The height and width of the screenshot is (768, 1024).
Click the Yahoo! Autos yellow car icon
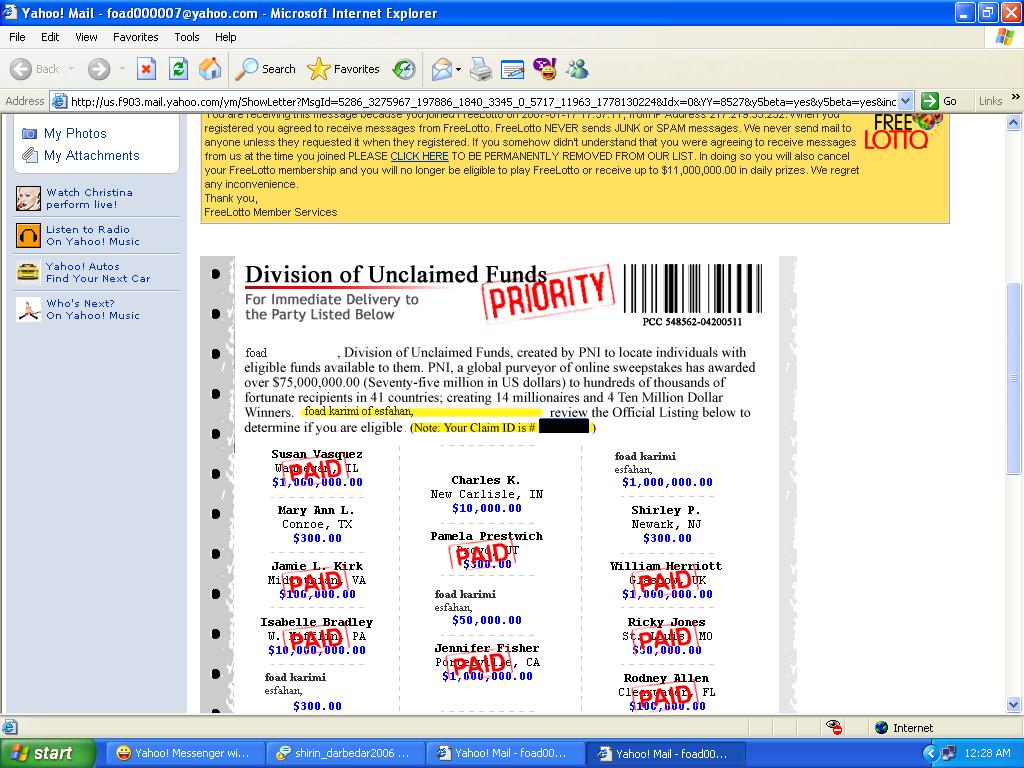coord(28,272)
